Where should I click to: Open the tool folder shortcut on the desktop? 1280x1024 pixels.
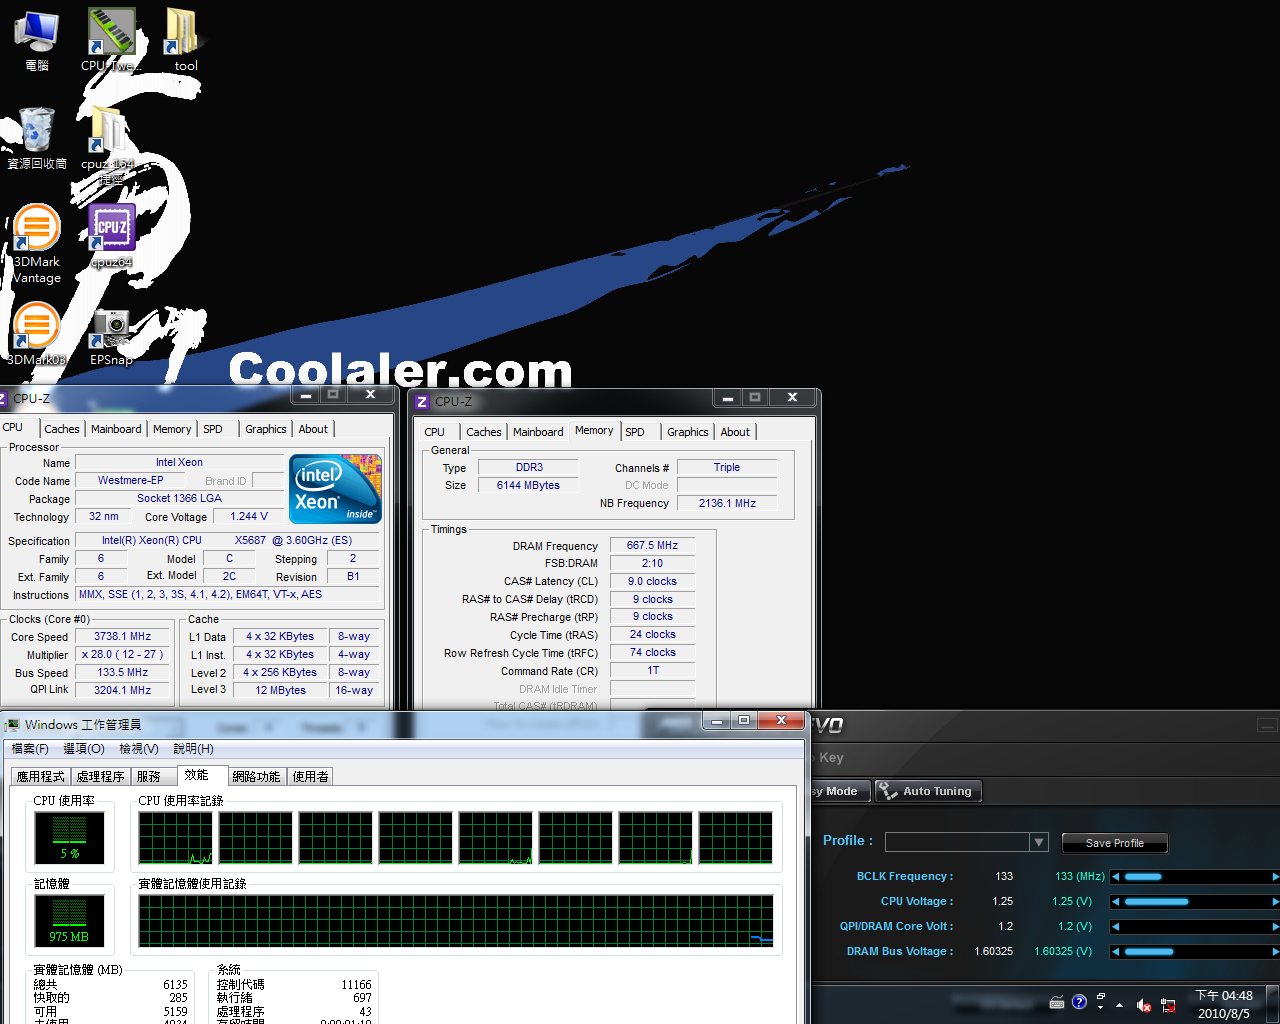[x=184, y=39]
